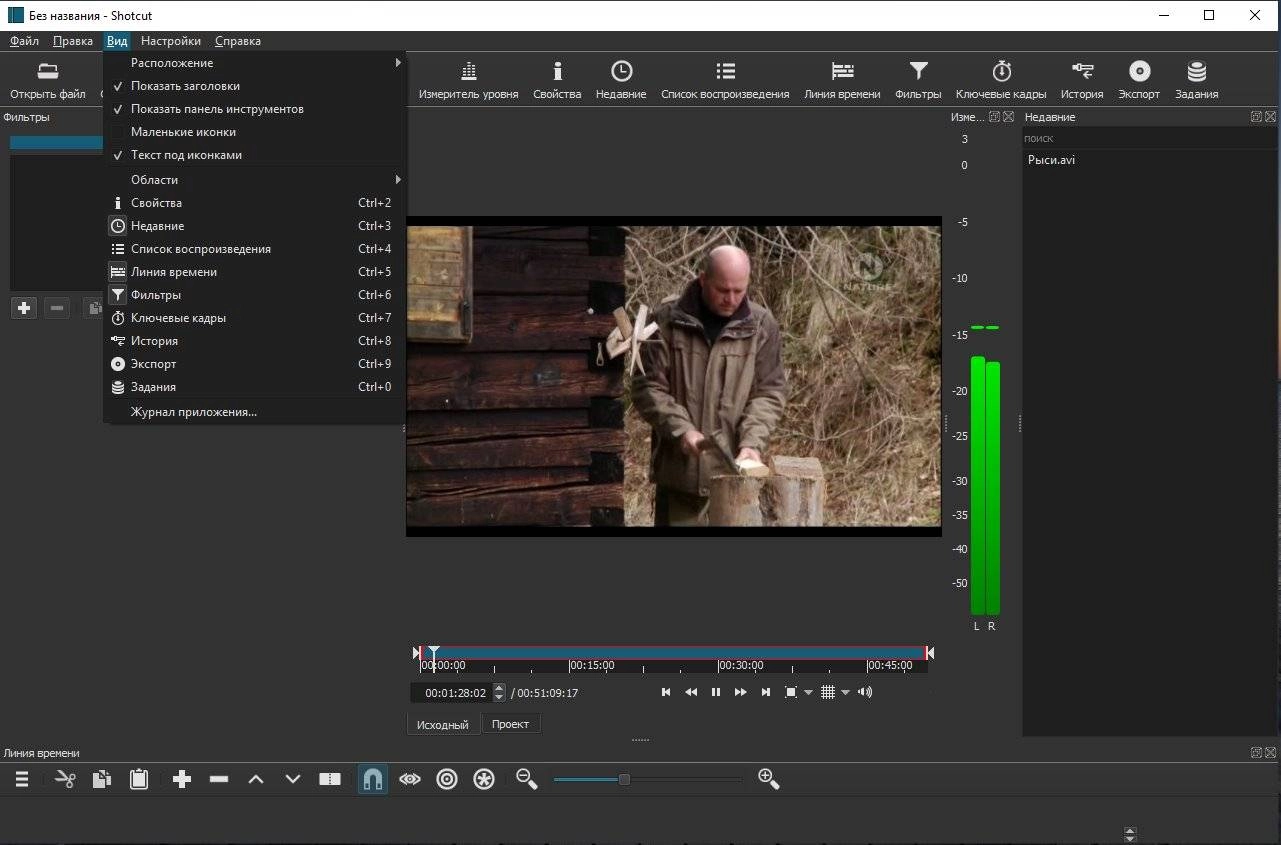Click the timeline Copy icon

pyautogui.click(x=102, y=779)
